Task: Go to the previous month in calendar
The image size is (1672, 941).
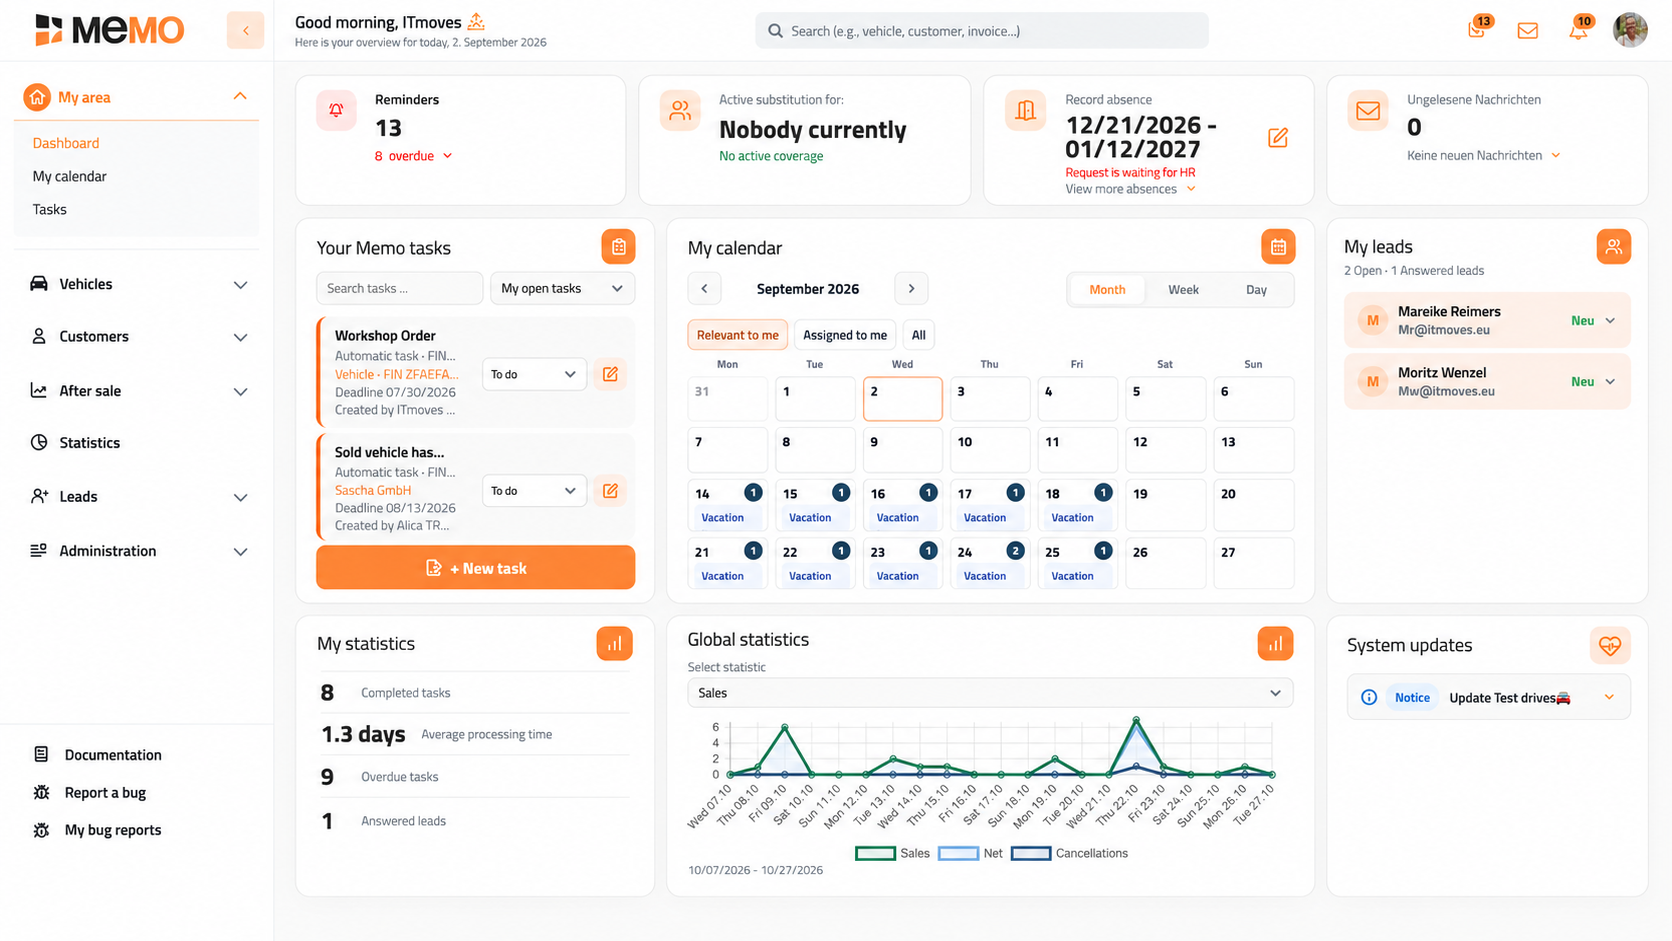Action: click(704, 289)
